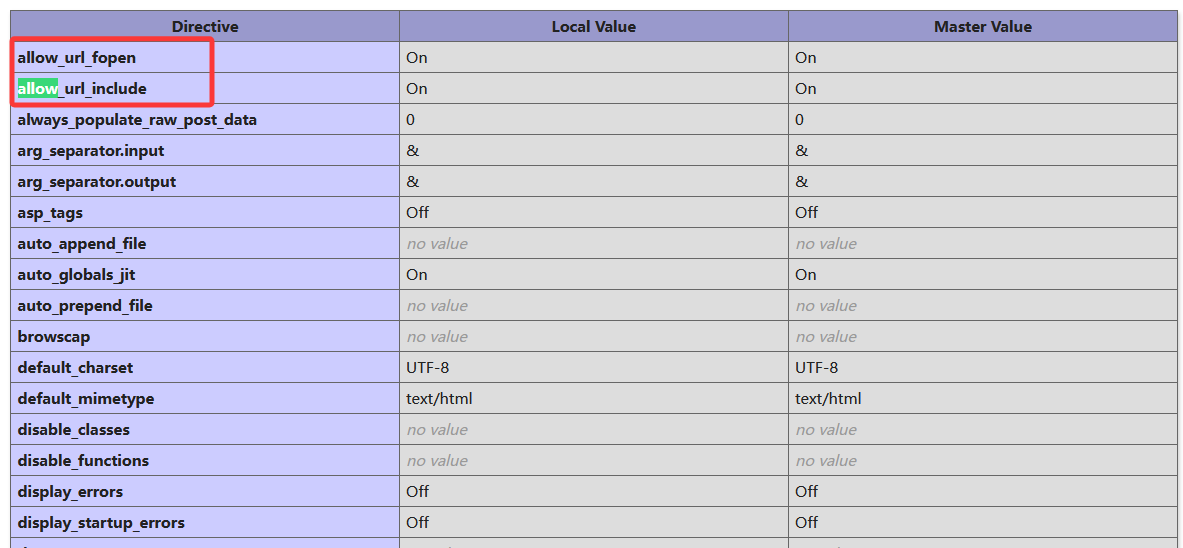This screenshot has width=1183, height=548.
Task: Click the auto_prepend_file directive label
Action: pos(85,306)
